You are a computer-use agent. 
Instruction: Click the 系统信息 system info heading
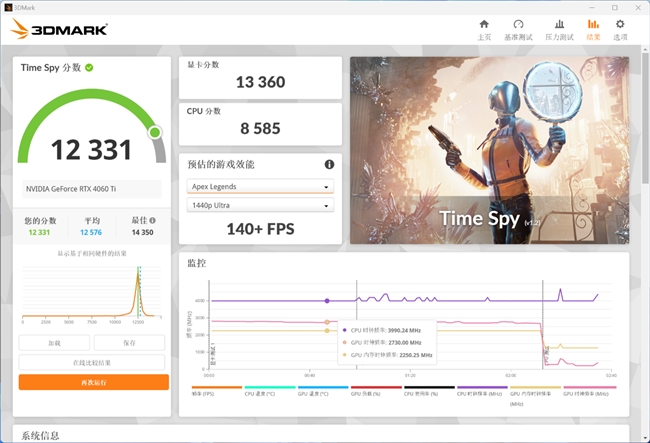40,436
